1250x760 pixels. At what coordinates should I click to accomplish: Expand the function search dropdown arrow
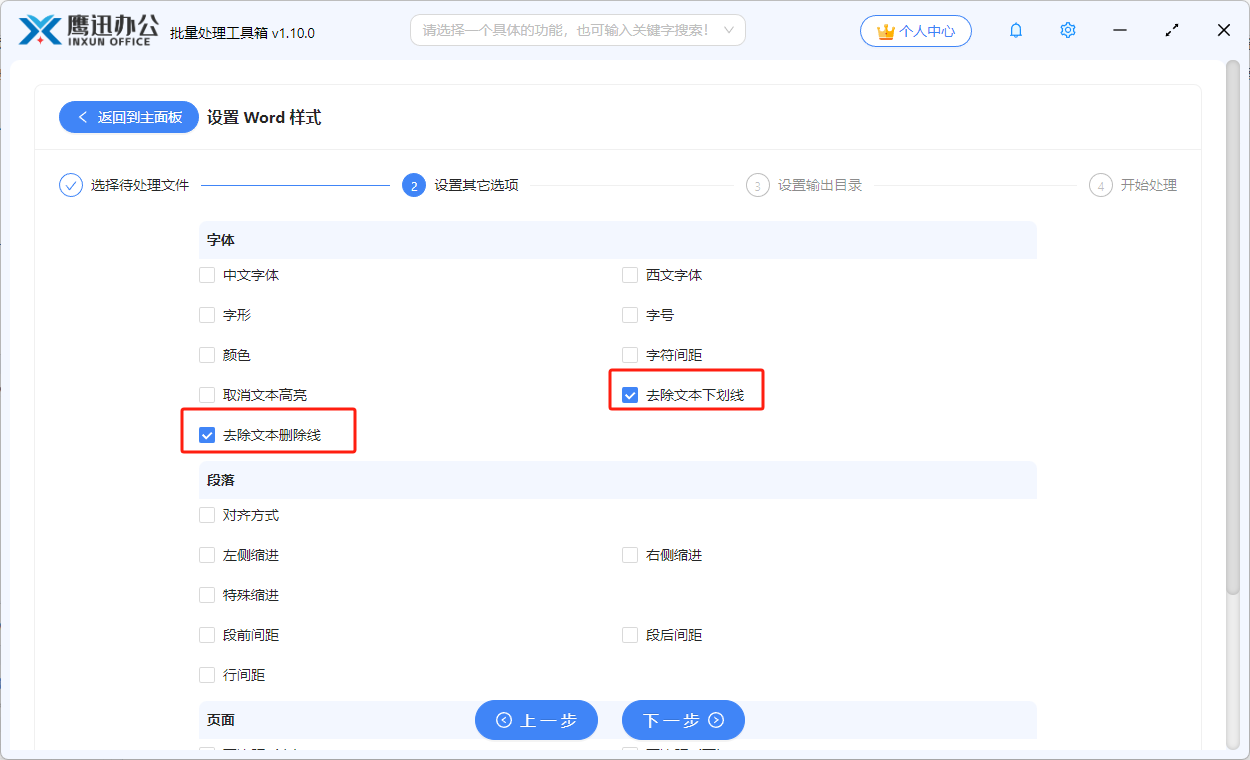point(729,30)
